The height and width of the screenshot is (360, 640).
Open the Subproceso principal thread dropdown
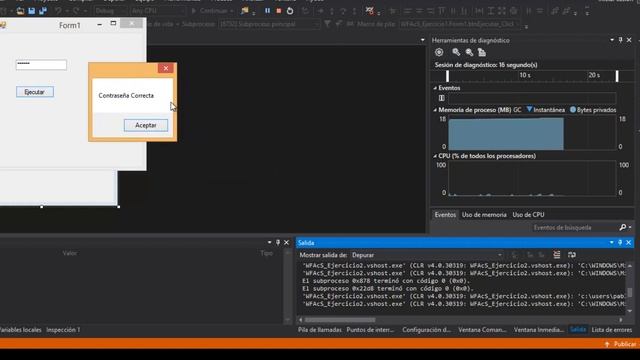click(269, 24)
